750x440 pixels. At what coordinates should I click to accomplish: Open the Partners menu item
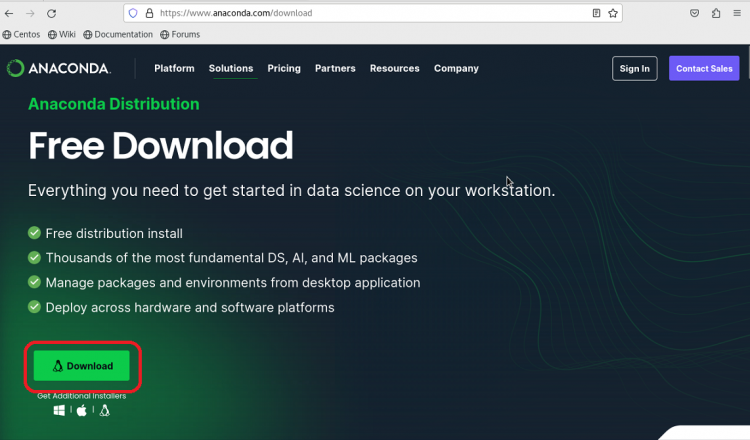click(335, 69)
